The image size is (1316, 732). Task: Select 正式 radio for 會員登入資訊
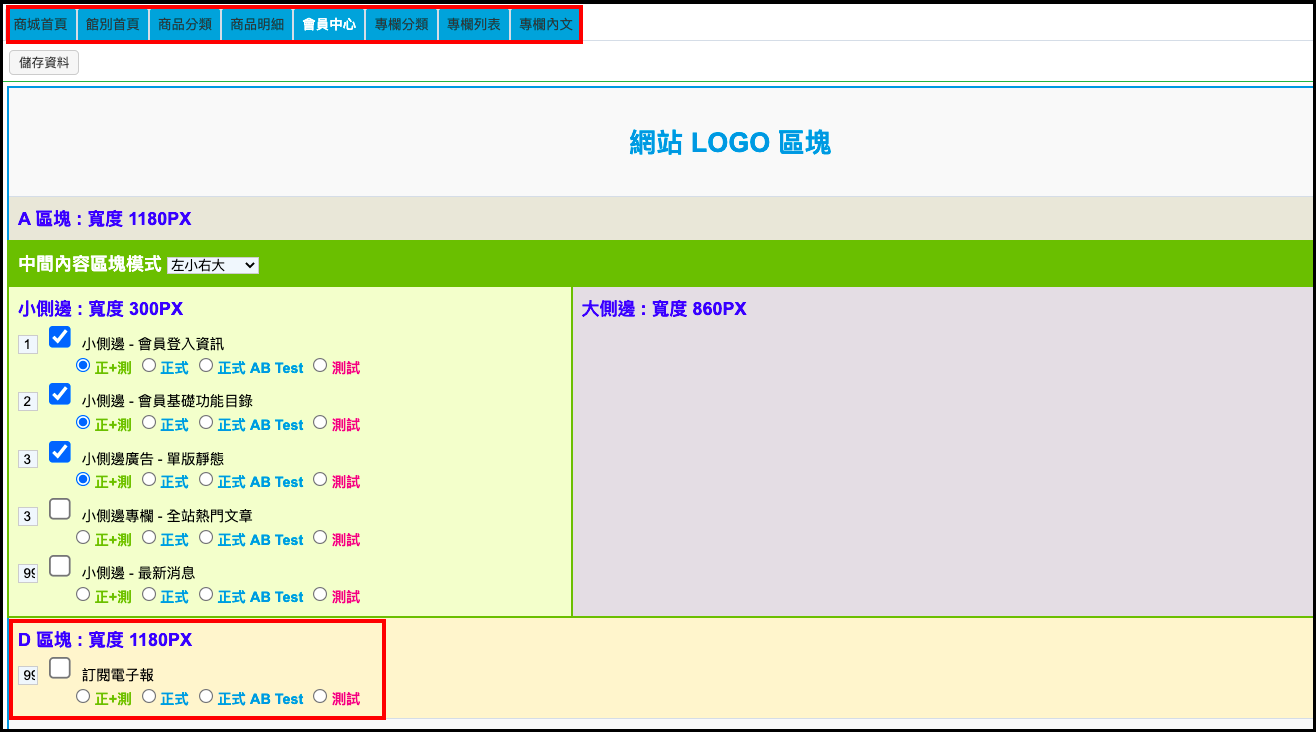coord(148,366)
